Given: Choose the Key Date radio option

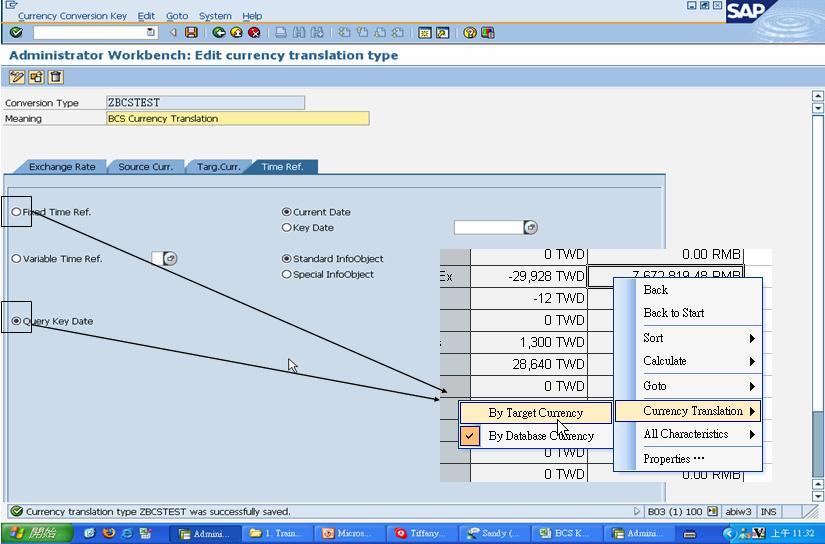Looking at the screenshot, I should [287, 228].
